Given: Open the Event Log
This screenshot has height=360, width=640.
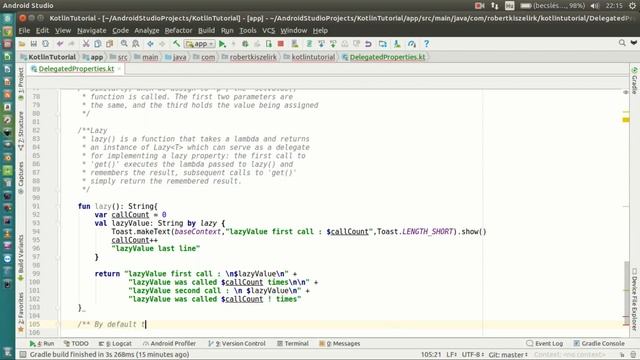Looking at the screenshot, I should (x=544, y=344).
